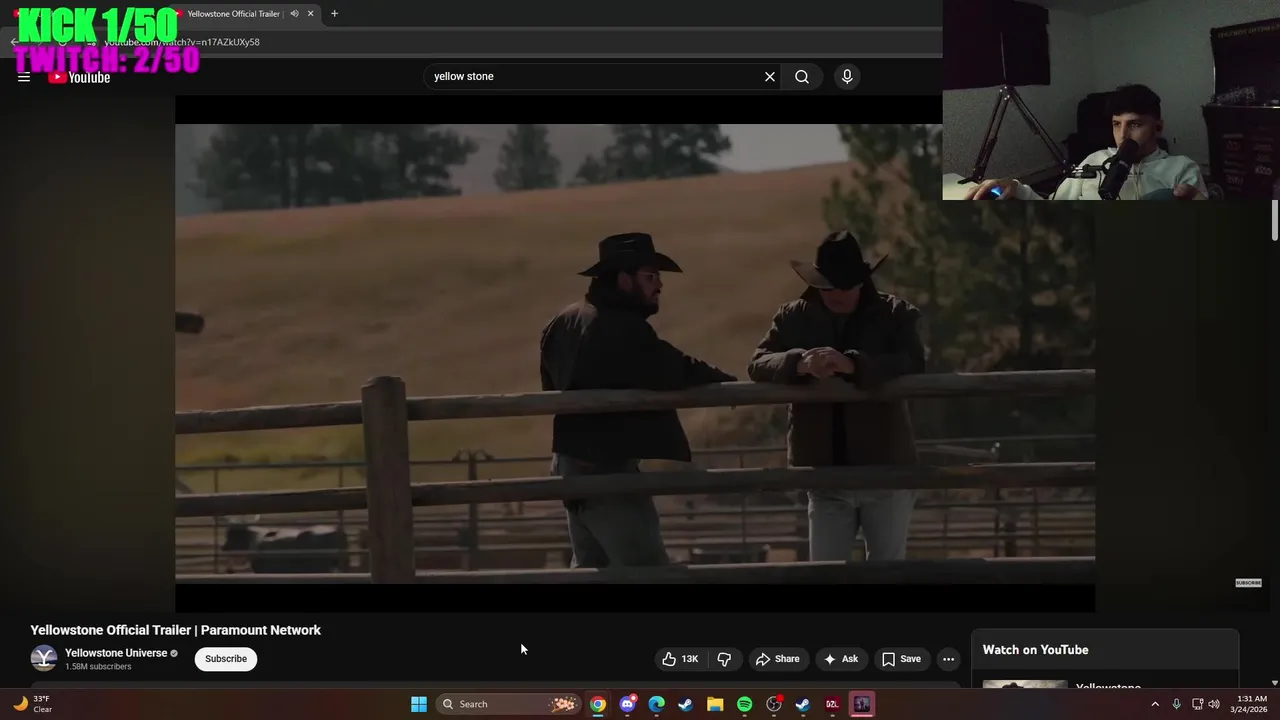Open Microsoft Edge from taskbar

(x=656, y=704)
